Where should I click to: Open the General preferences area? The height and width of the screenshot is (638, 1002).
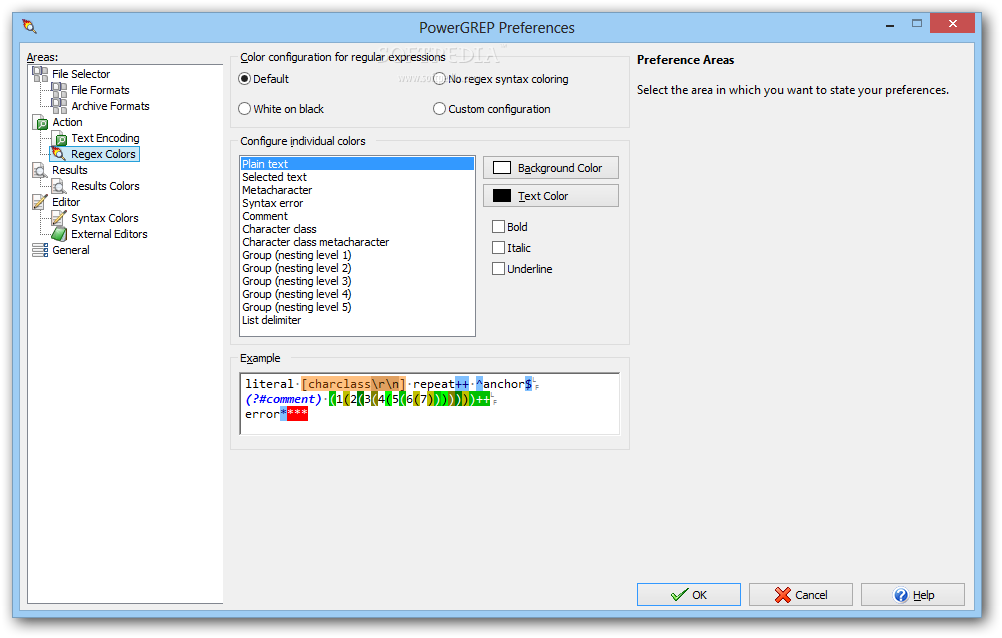(71, 250)
